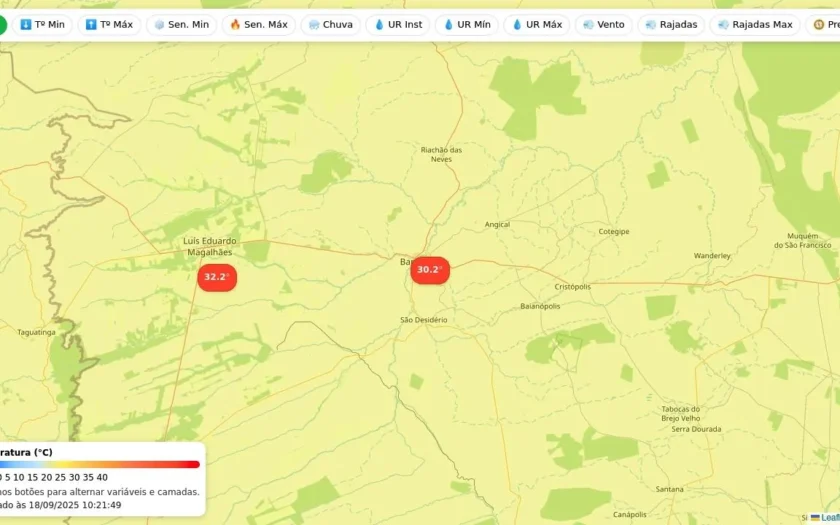Click the Luís Eduardo Magalhães map label
This screenshot has width=840, height=525.
coord(209,246)
